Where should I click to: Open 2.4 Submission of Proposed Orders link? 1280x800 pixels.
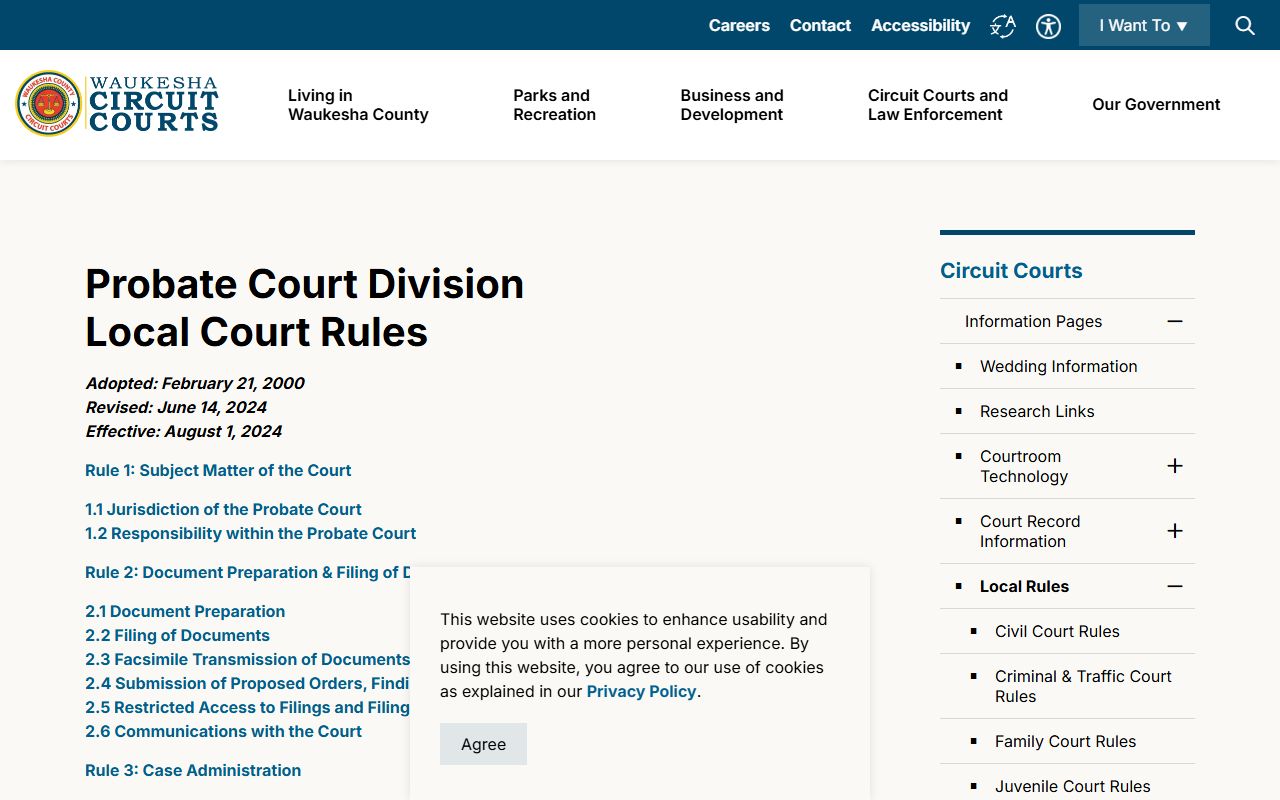pos(247,683)
